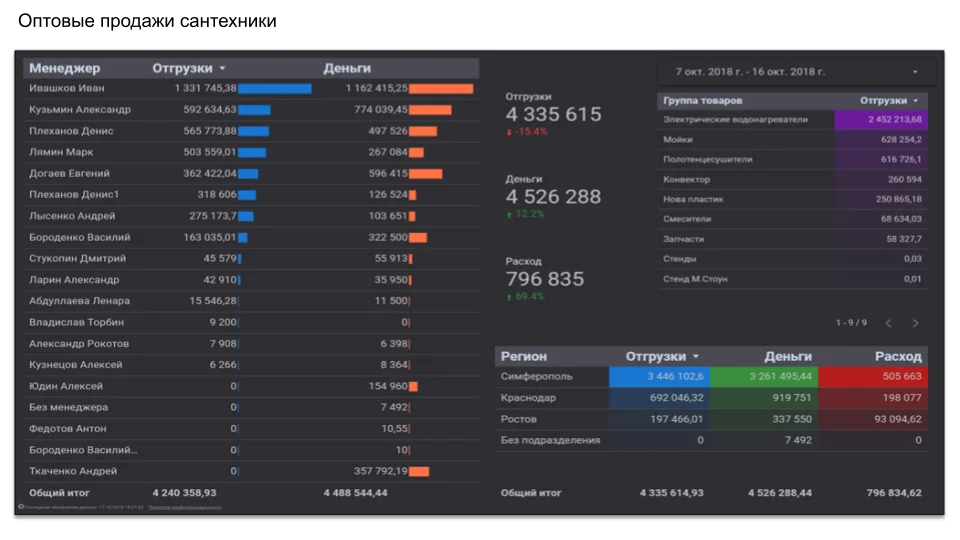Viewport: 960px width, 540px height.
Task: Click the managers total 4 240 358,93
Action: (x=184, y=493)
